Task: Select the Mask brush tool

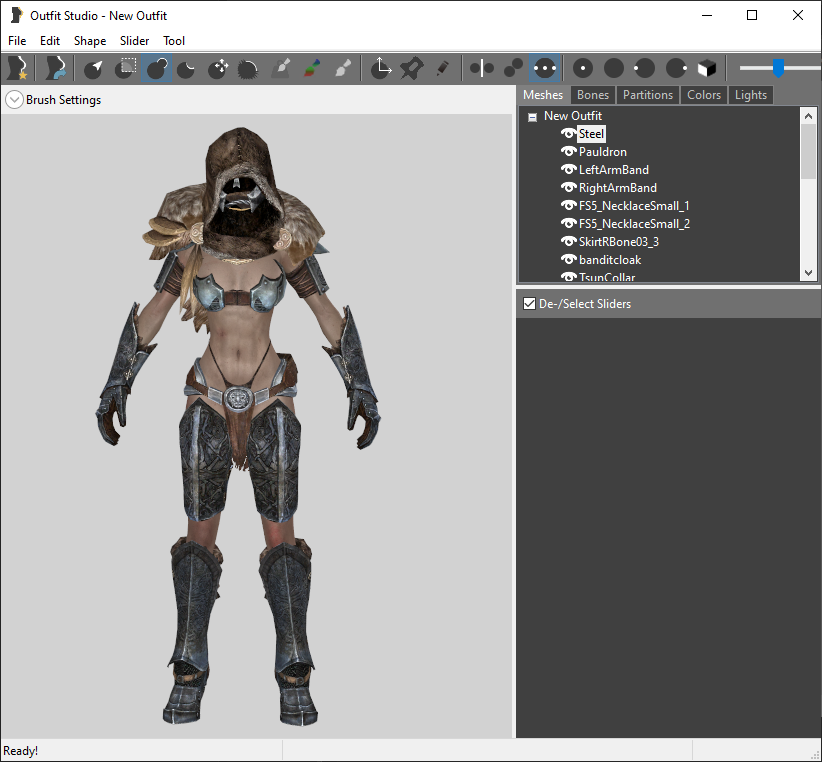Action: [125, 68]
